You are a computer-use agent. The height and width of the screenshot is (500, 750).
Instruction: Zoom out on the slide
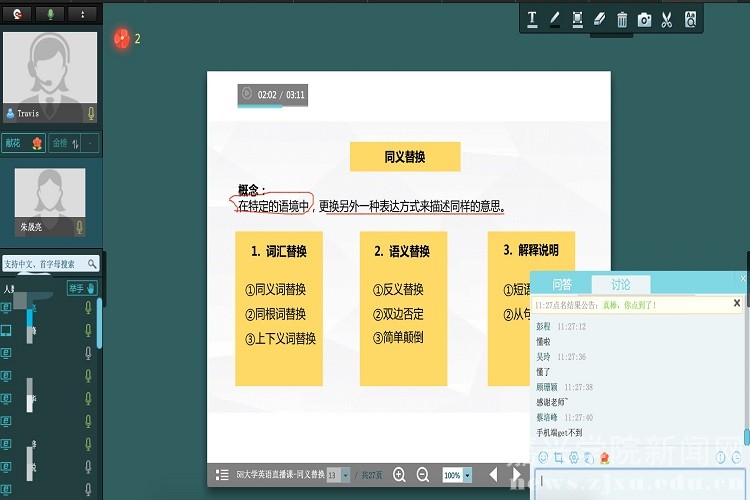click(422, 475)
